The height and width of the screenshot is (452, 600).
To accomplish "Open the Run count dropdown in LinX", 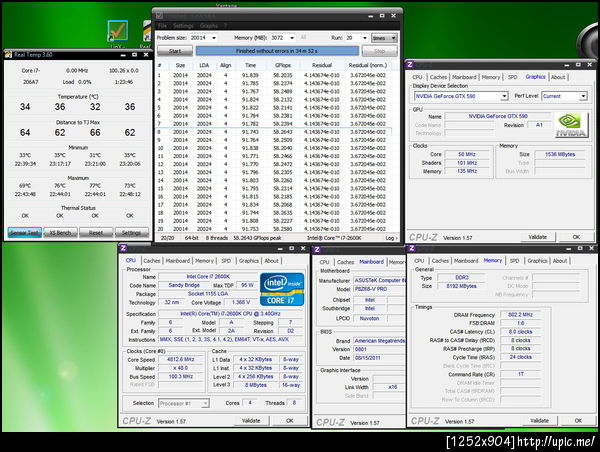I will 364,38.
